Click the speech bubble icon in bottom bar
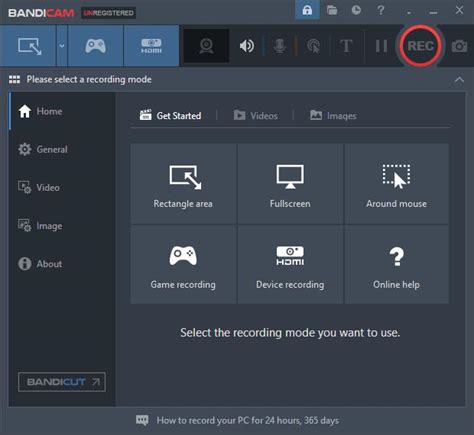Viewport: 474px width, 435px height. pyautogui.click(x=142, y=420)
